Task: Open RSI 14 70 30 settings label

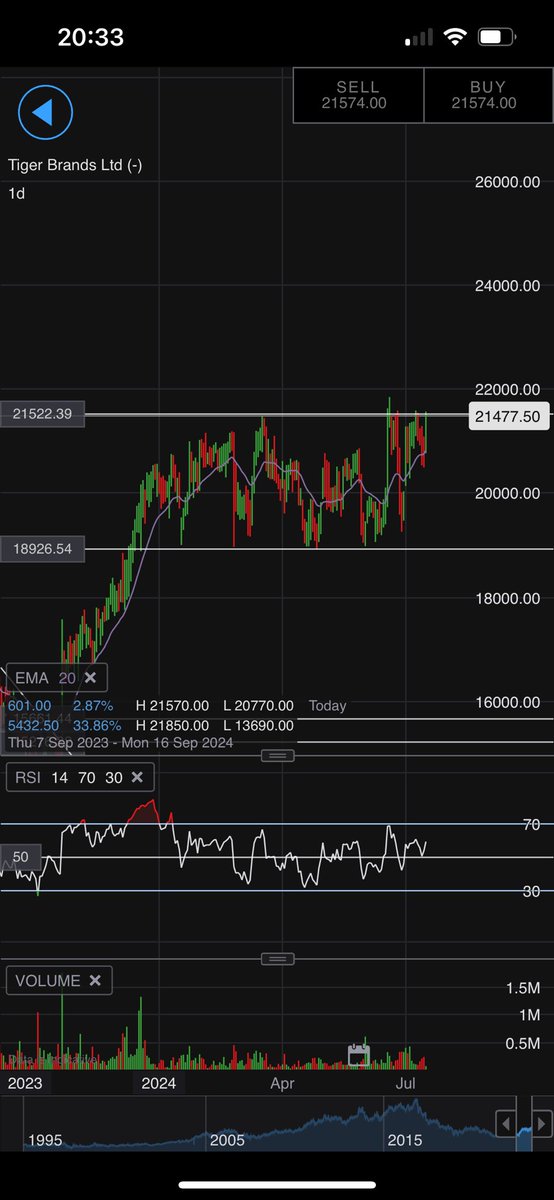Action: click(69, 777)
